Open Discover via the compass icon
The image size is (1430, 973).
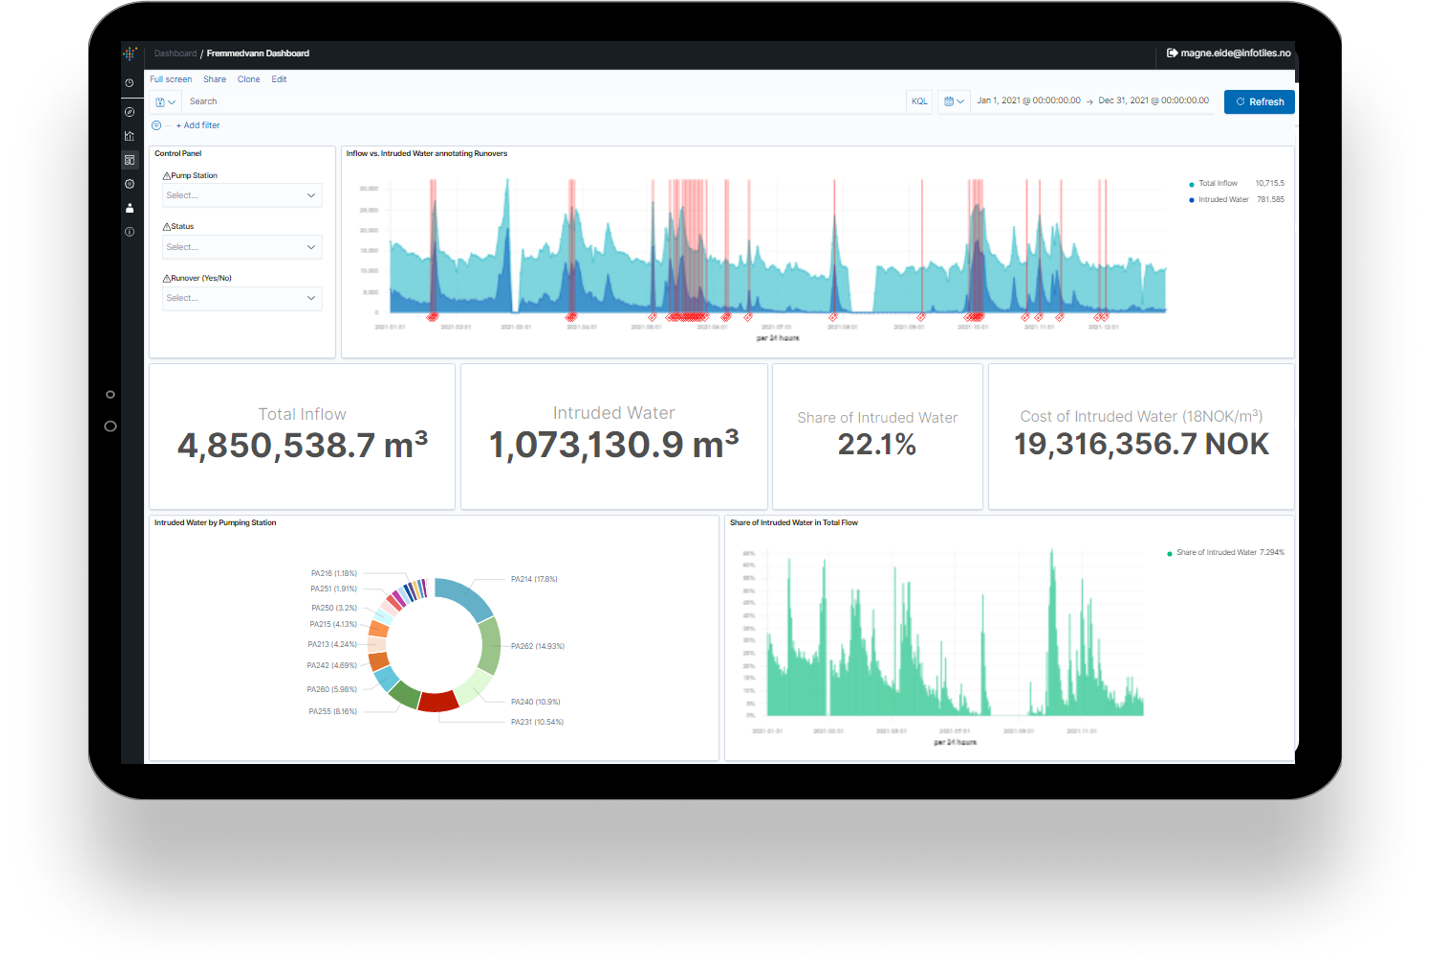tap(129, 112)
